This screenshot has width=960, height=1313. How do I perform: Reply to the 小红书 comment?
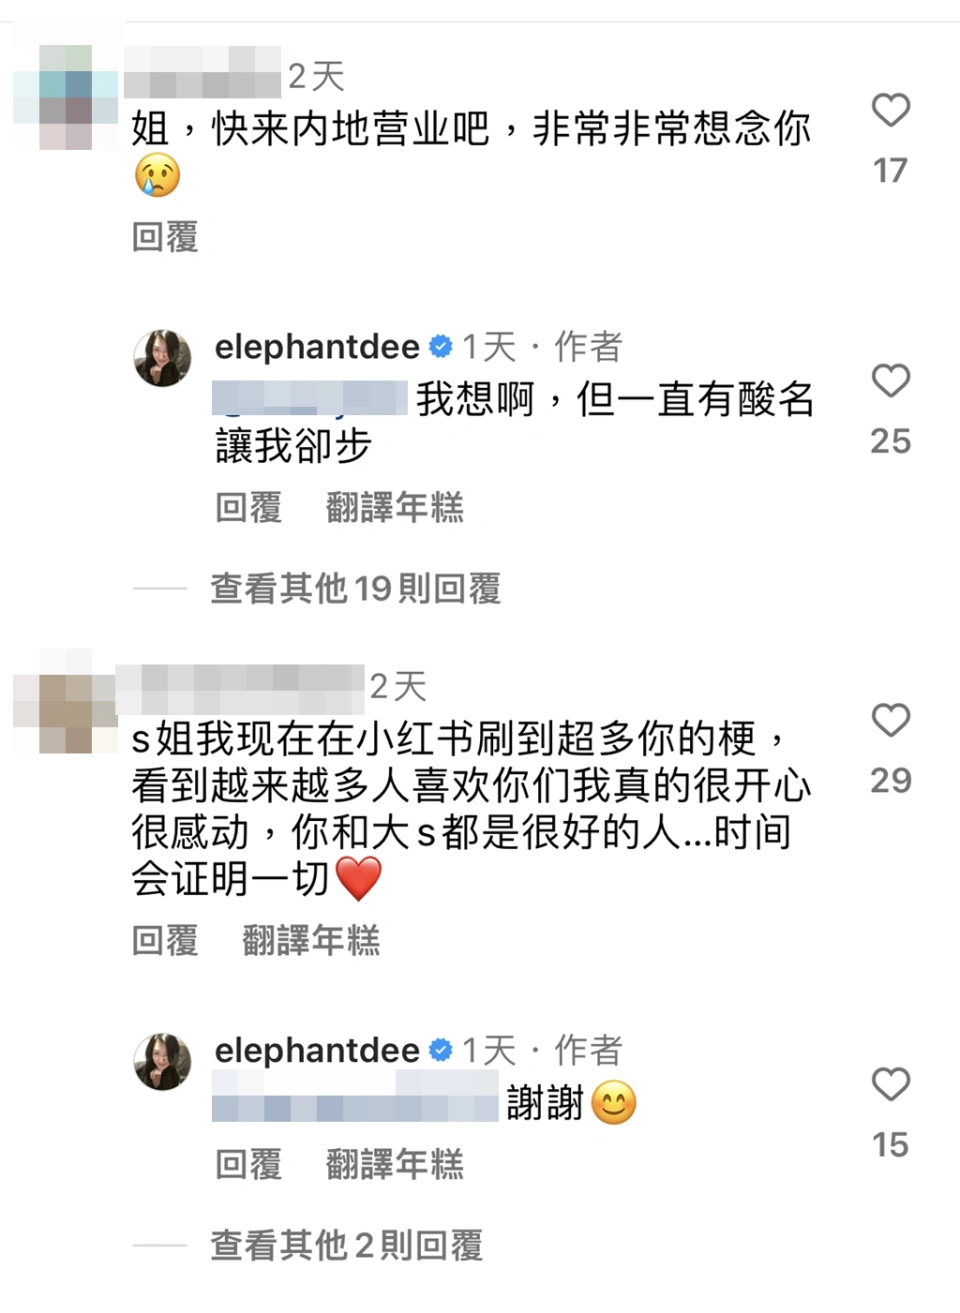(165, 940)
